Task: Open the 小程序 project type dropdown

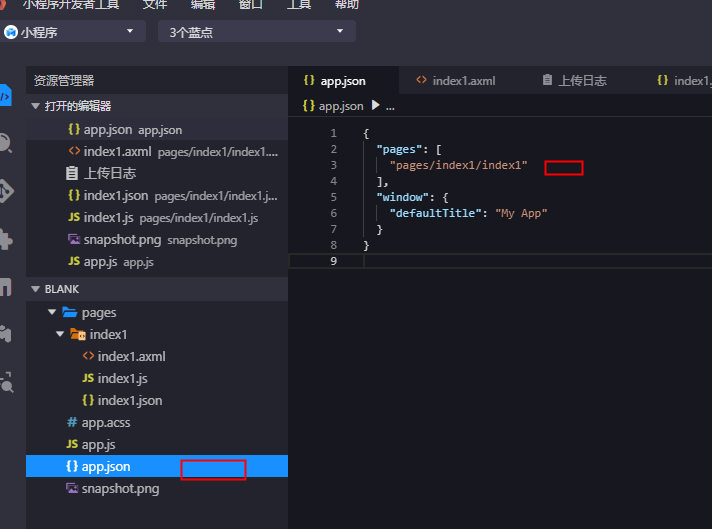Action: [73, 31]
